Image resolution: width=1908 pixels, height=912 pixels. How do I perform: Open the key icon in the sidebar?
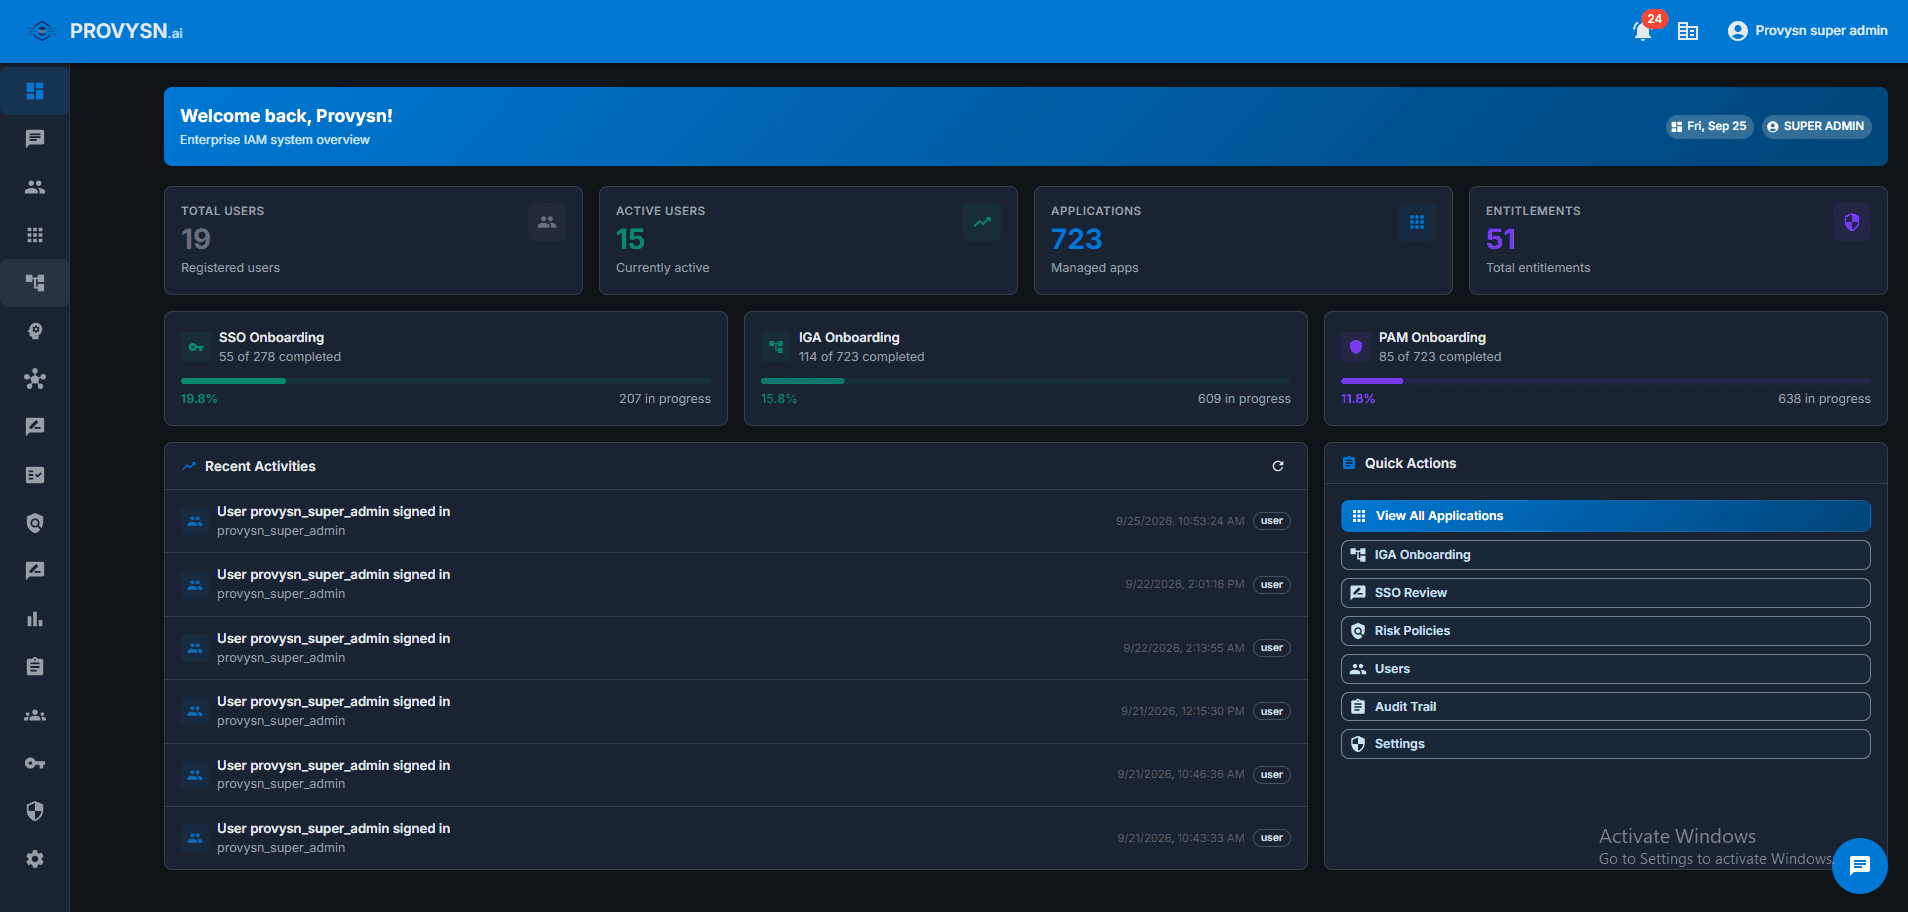35,763
